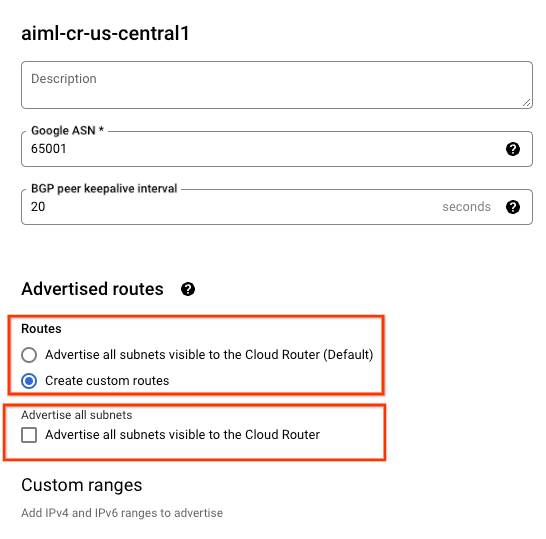546x539 pixels.
Task: Grab the Description box resize handle
Action: click(x=526, y=103)
